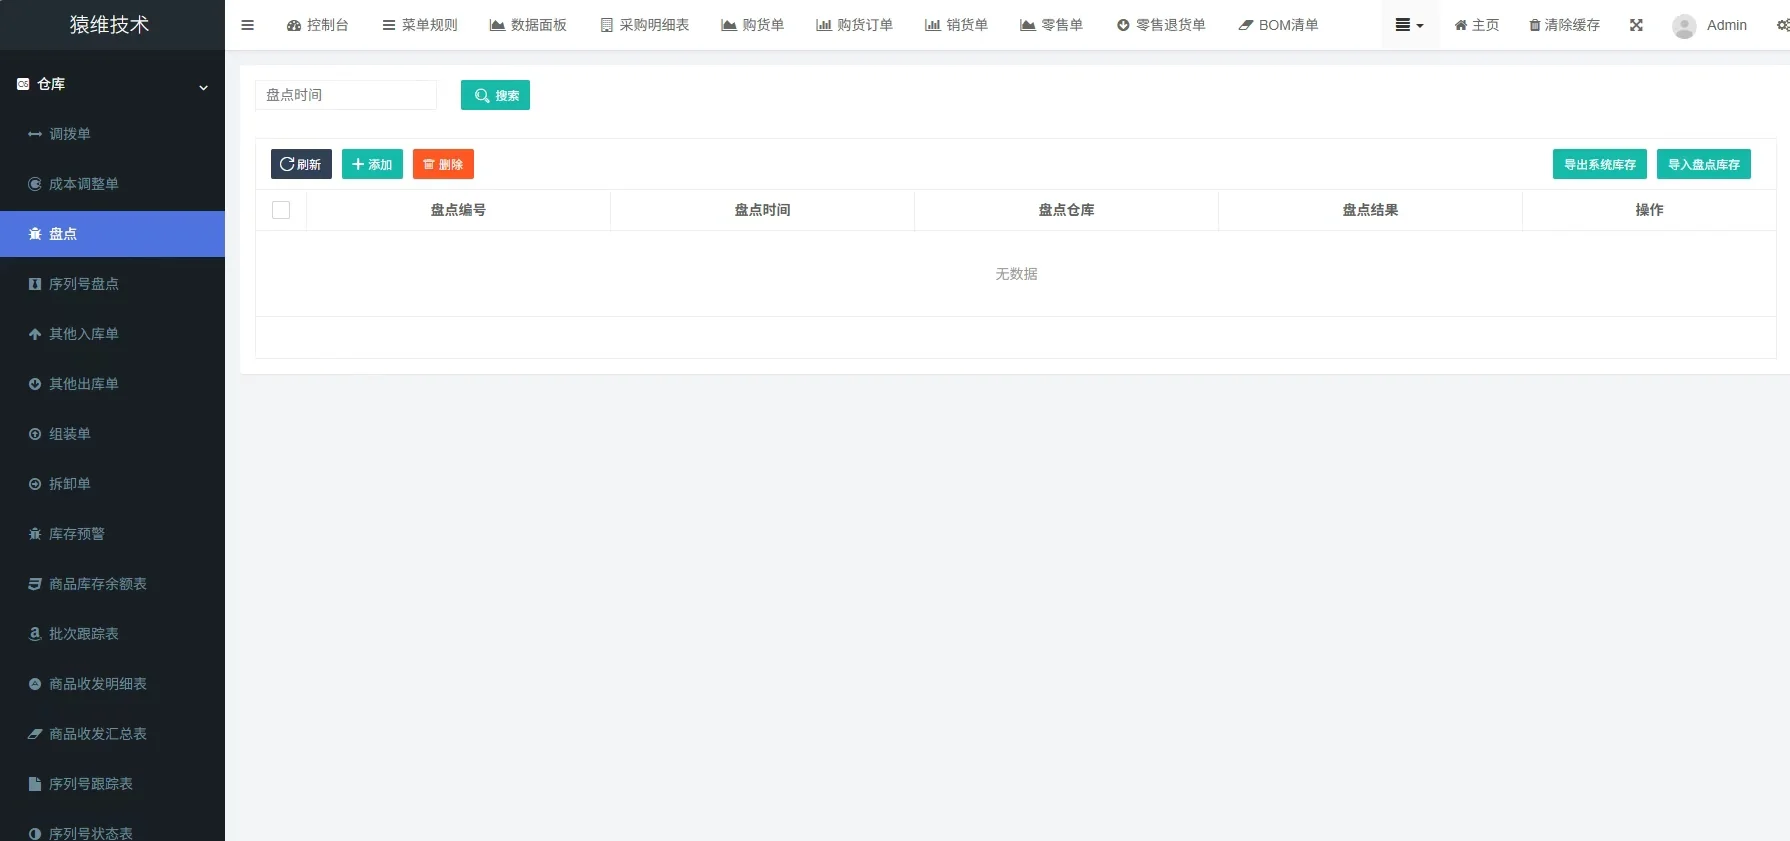This screenshot has width=1790, height=841.
Task: Open 拆卸单 in the sidebar
Action: 112,484
